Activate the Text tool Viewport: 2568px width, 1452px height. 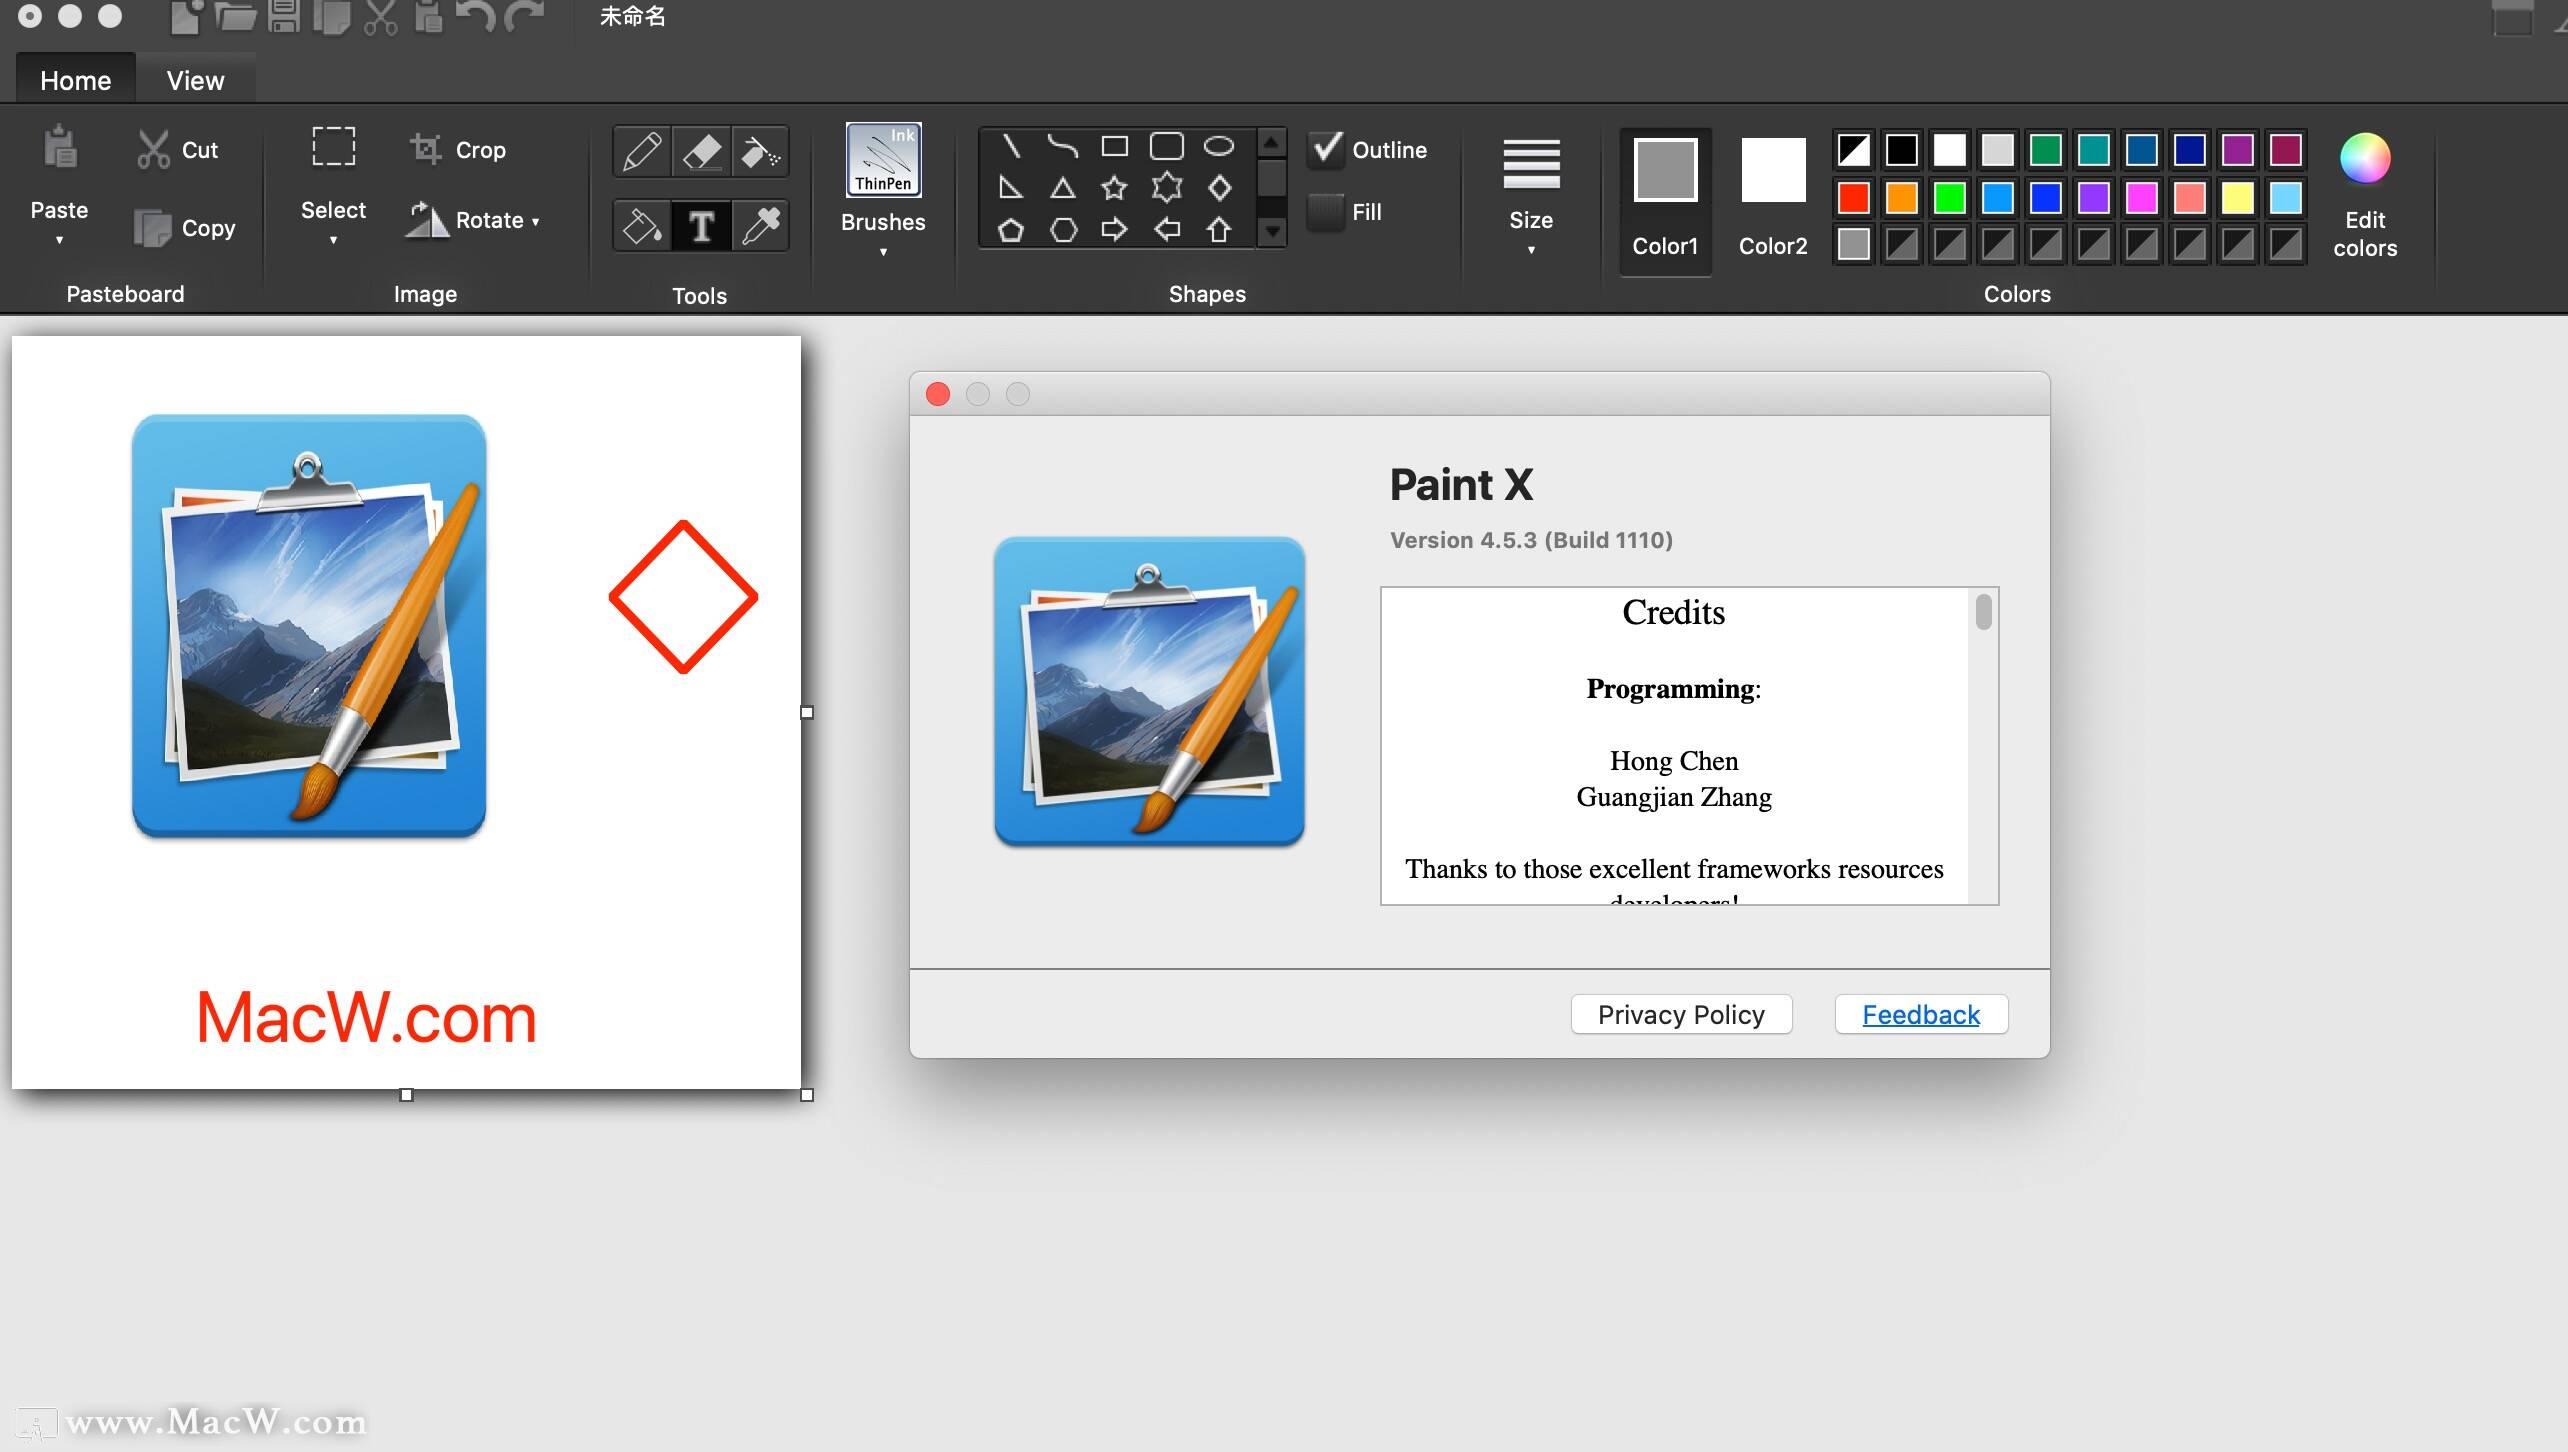point(701,225)
